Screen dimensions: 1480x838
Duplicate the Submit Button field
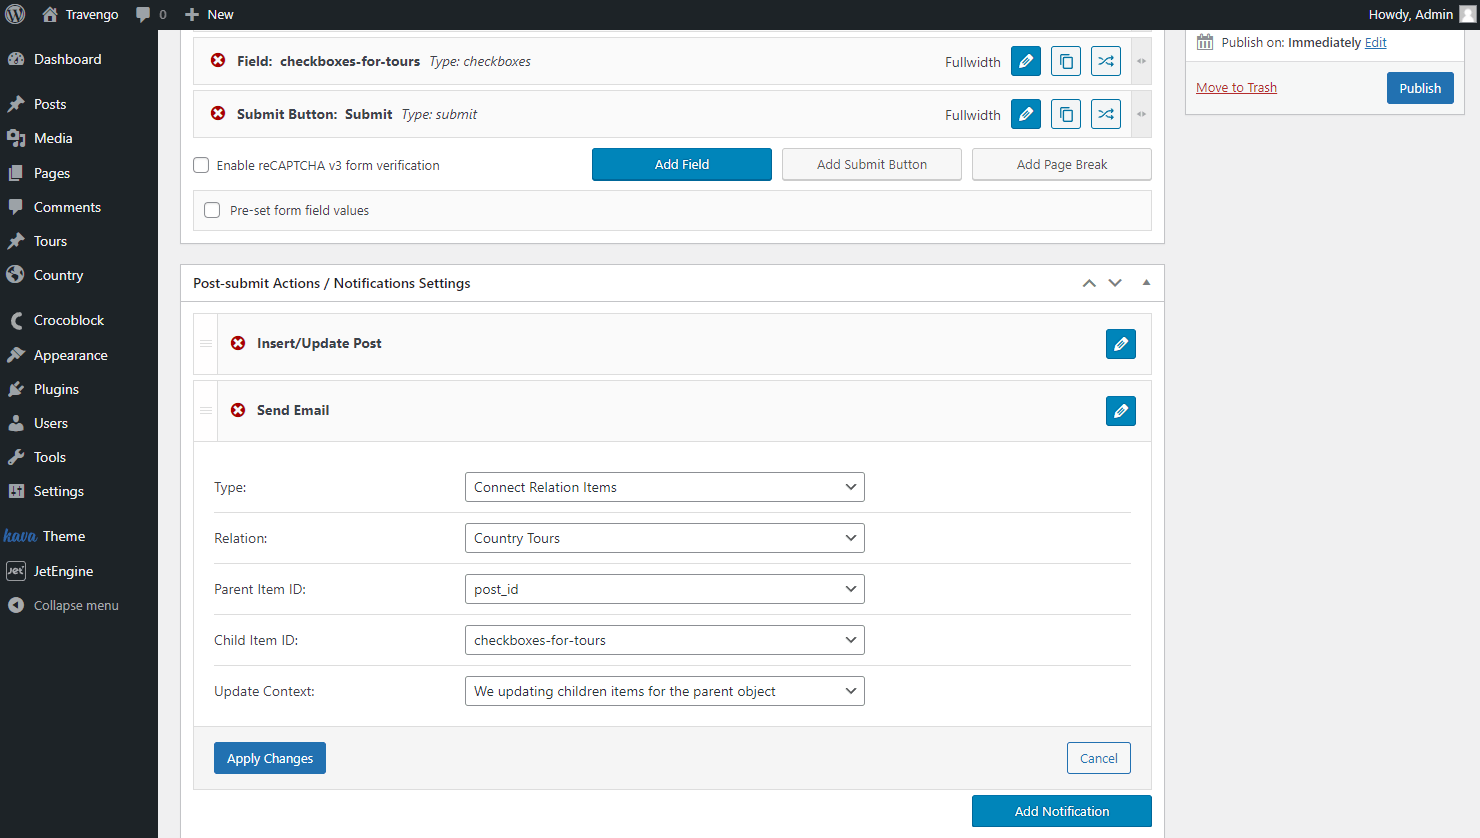point(1066,114)
